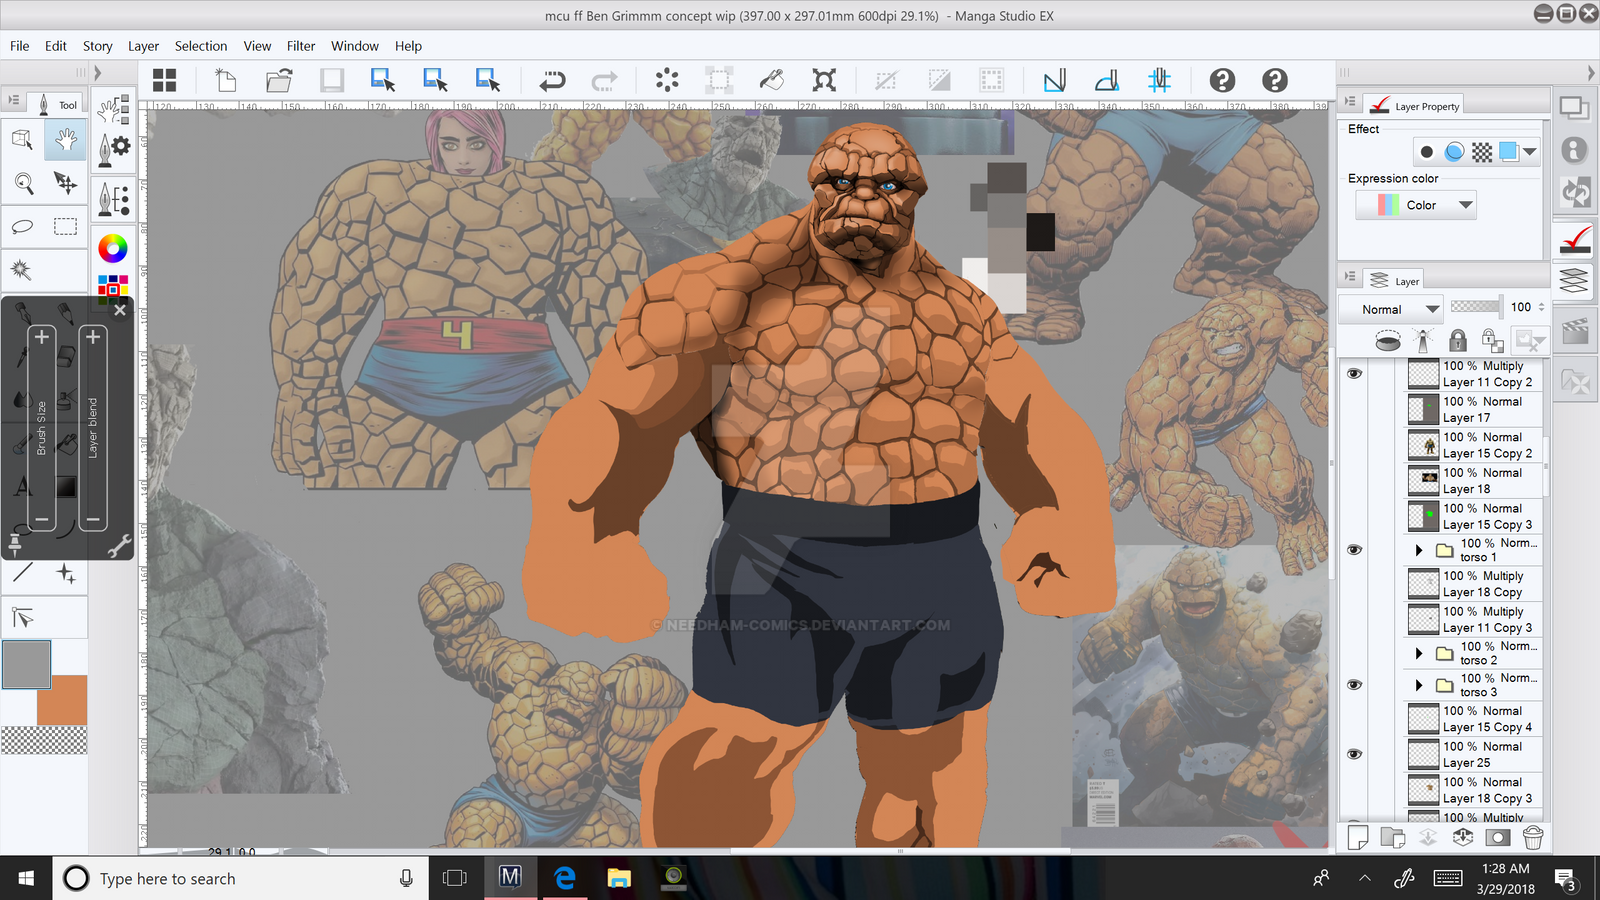The width and height of the screenshot is (1600, 900).
Task: Switch to the Layer Property tab
Action: [1414, 105]
